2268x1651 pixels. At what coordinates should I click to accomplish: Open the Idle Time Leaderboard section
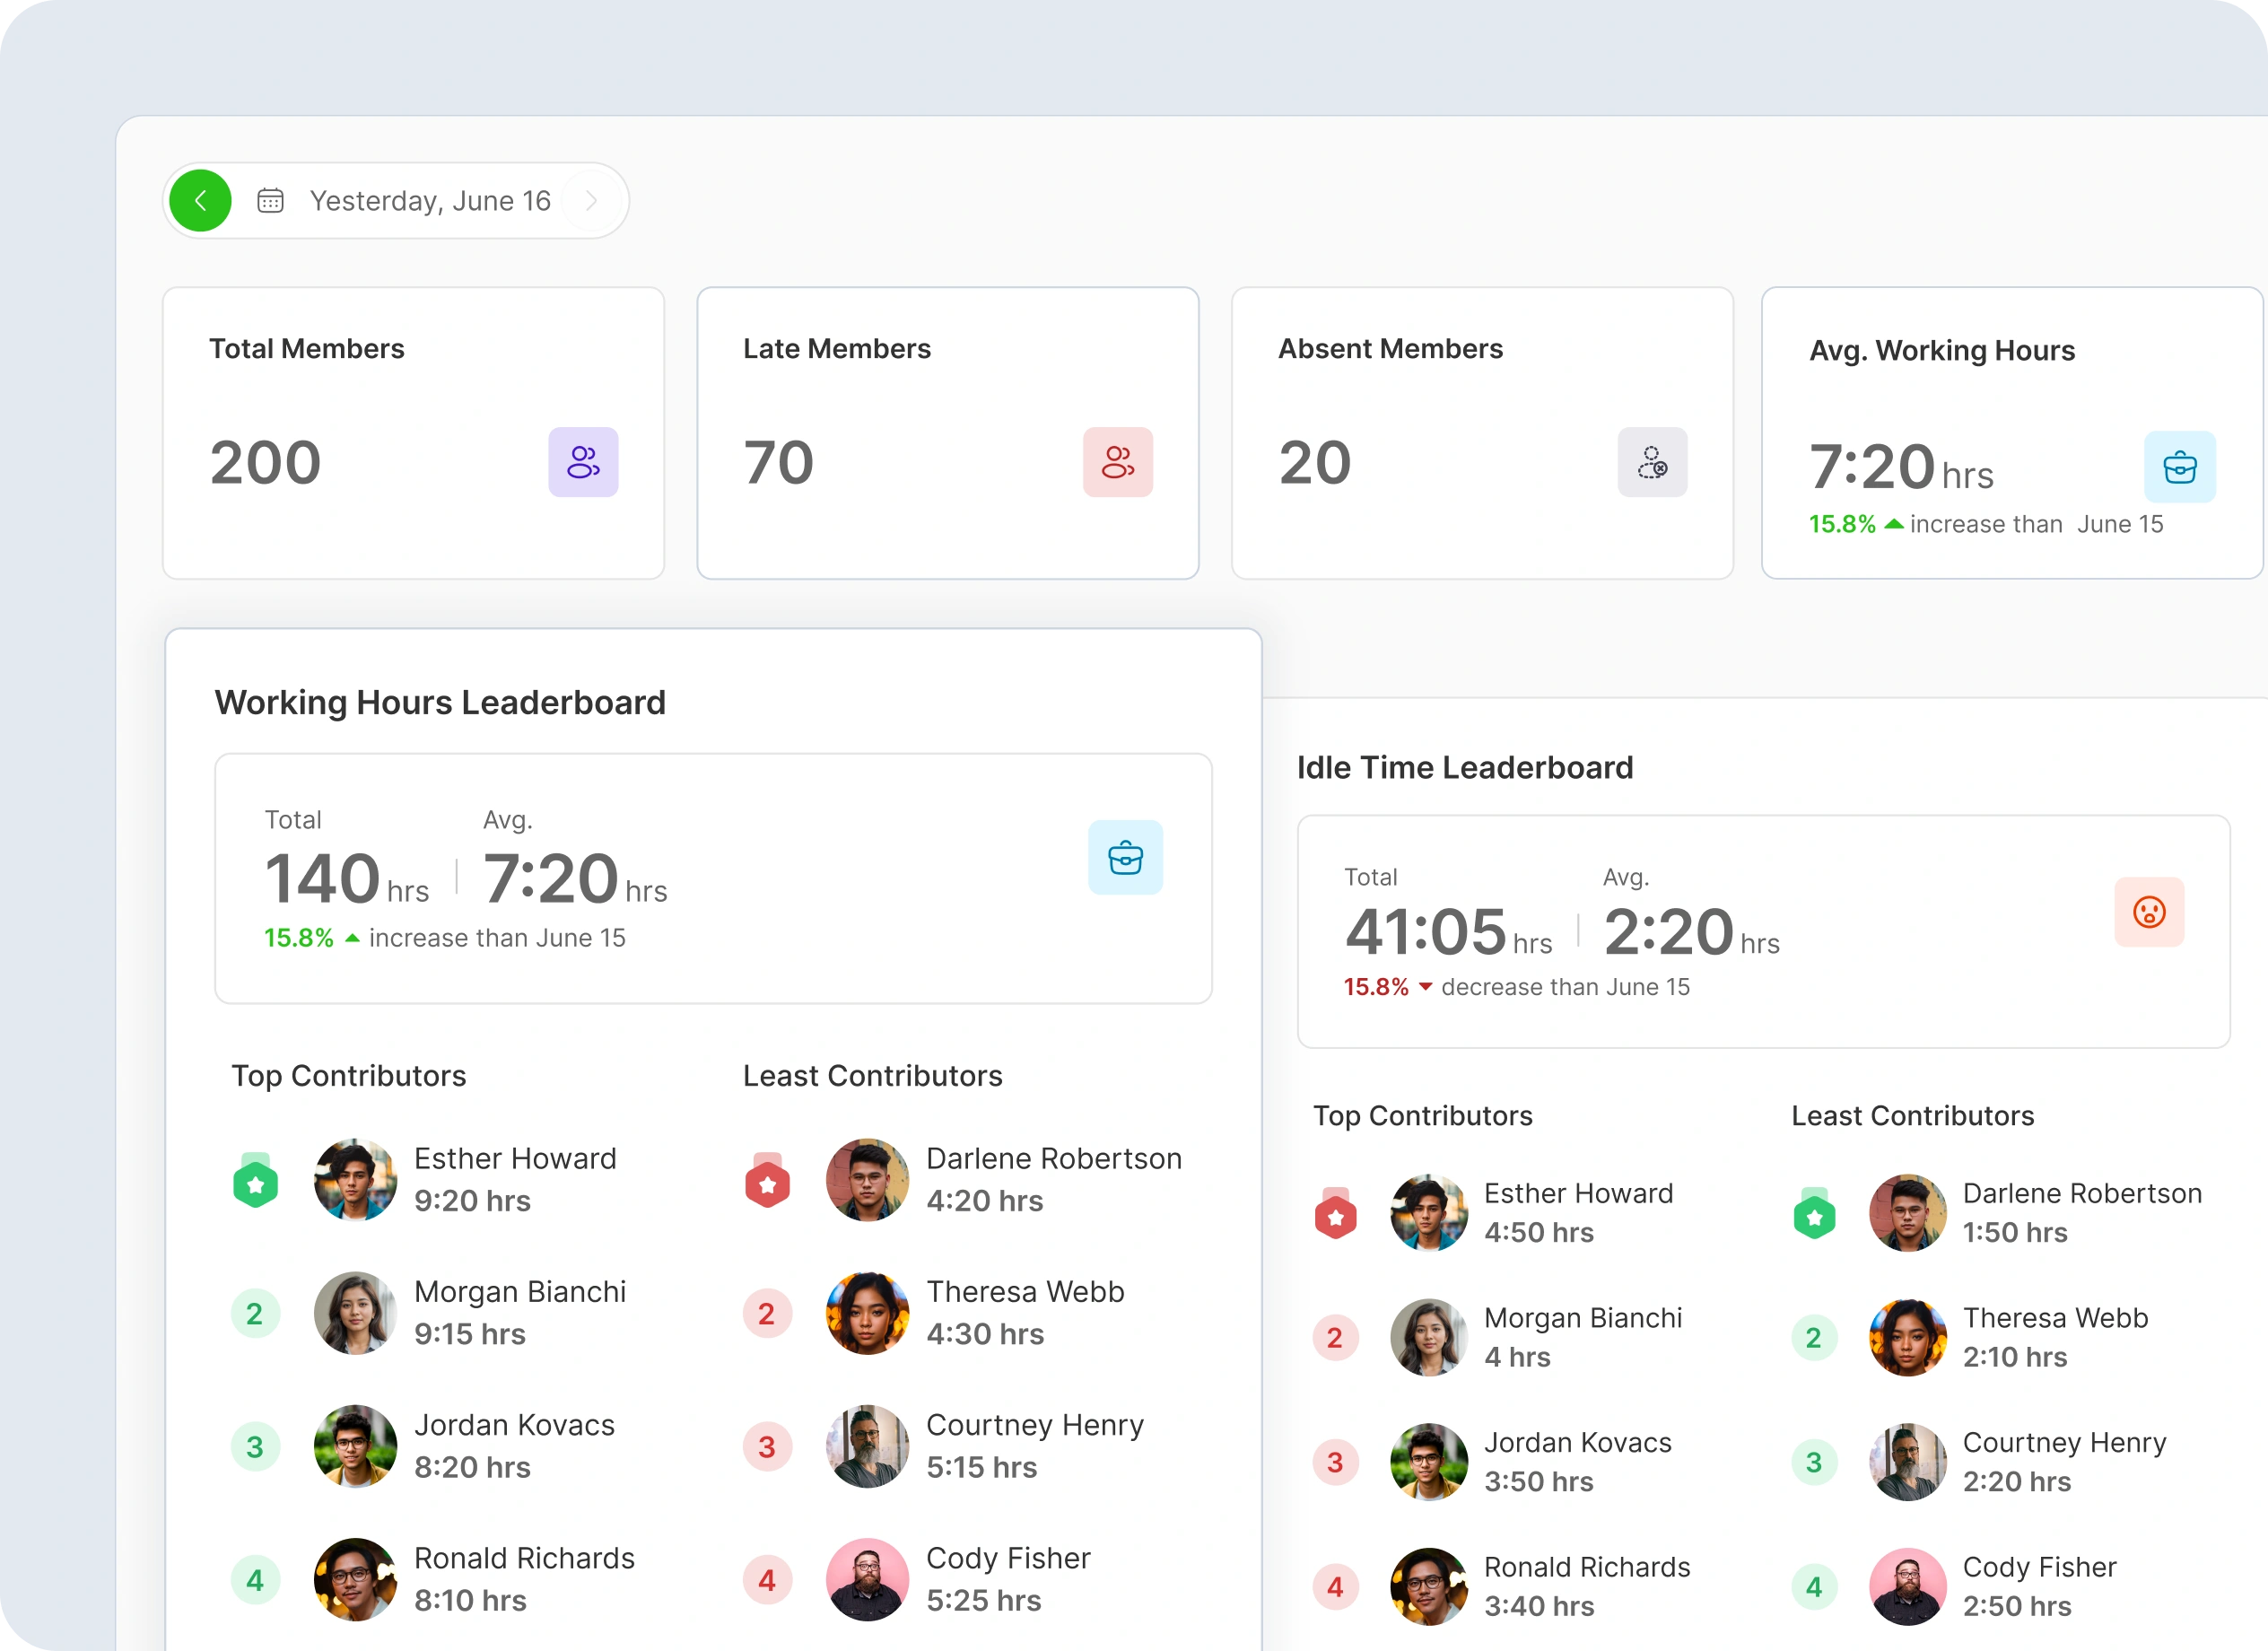(1464, 767)
